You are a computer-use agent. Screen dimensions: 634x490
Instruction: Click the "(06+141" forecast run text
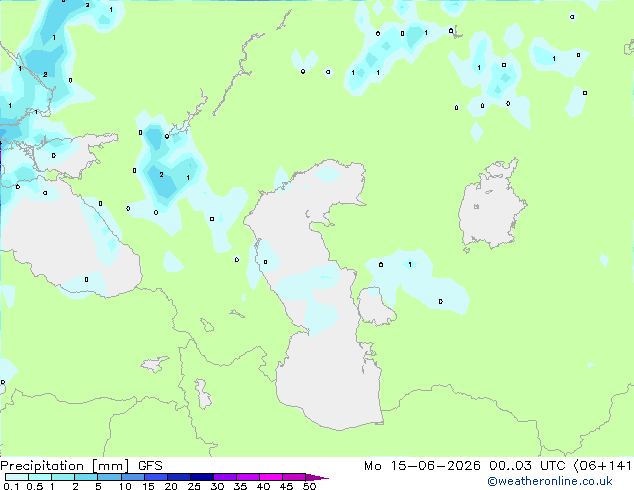(602, 466)
